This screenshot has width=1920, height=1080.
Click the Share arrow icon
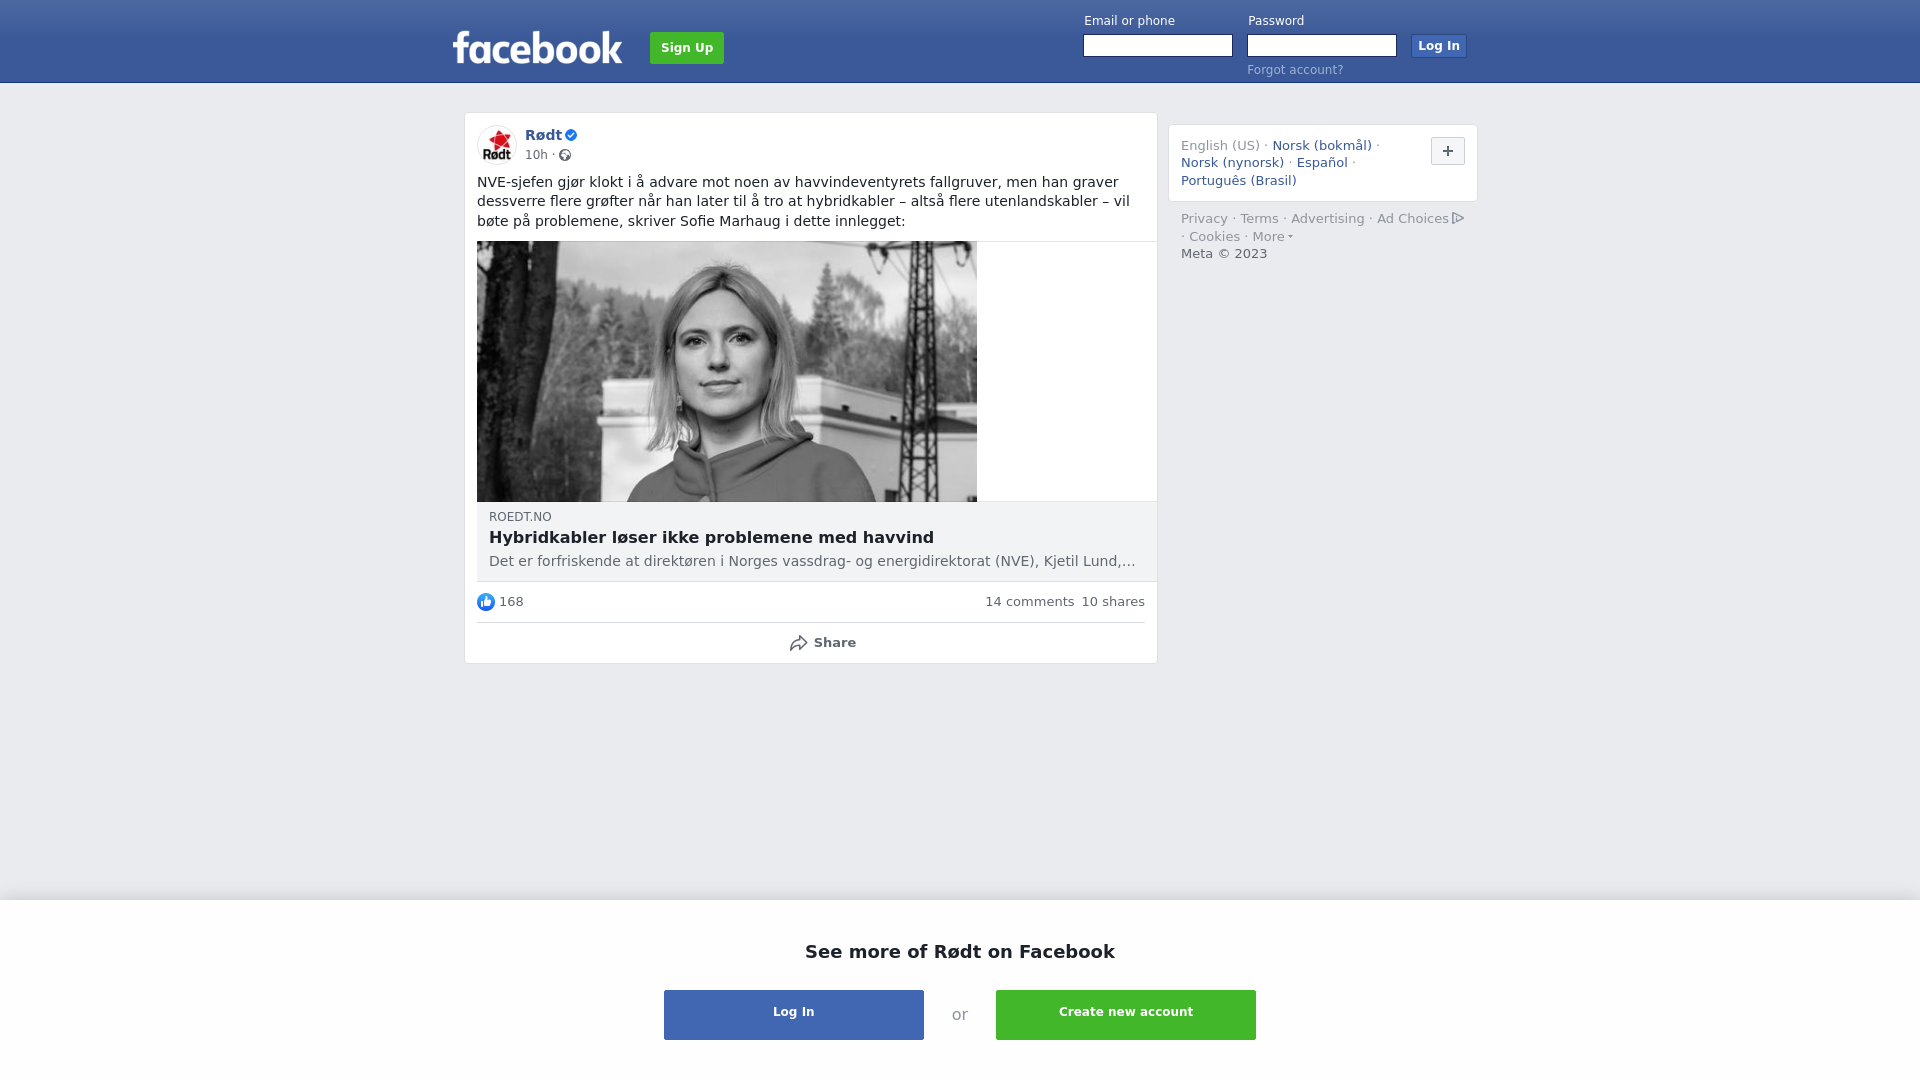tap(798, 643)
